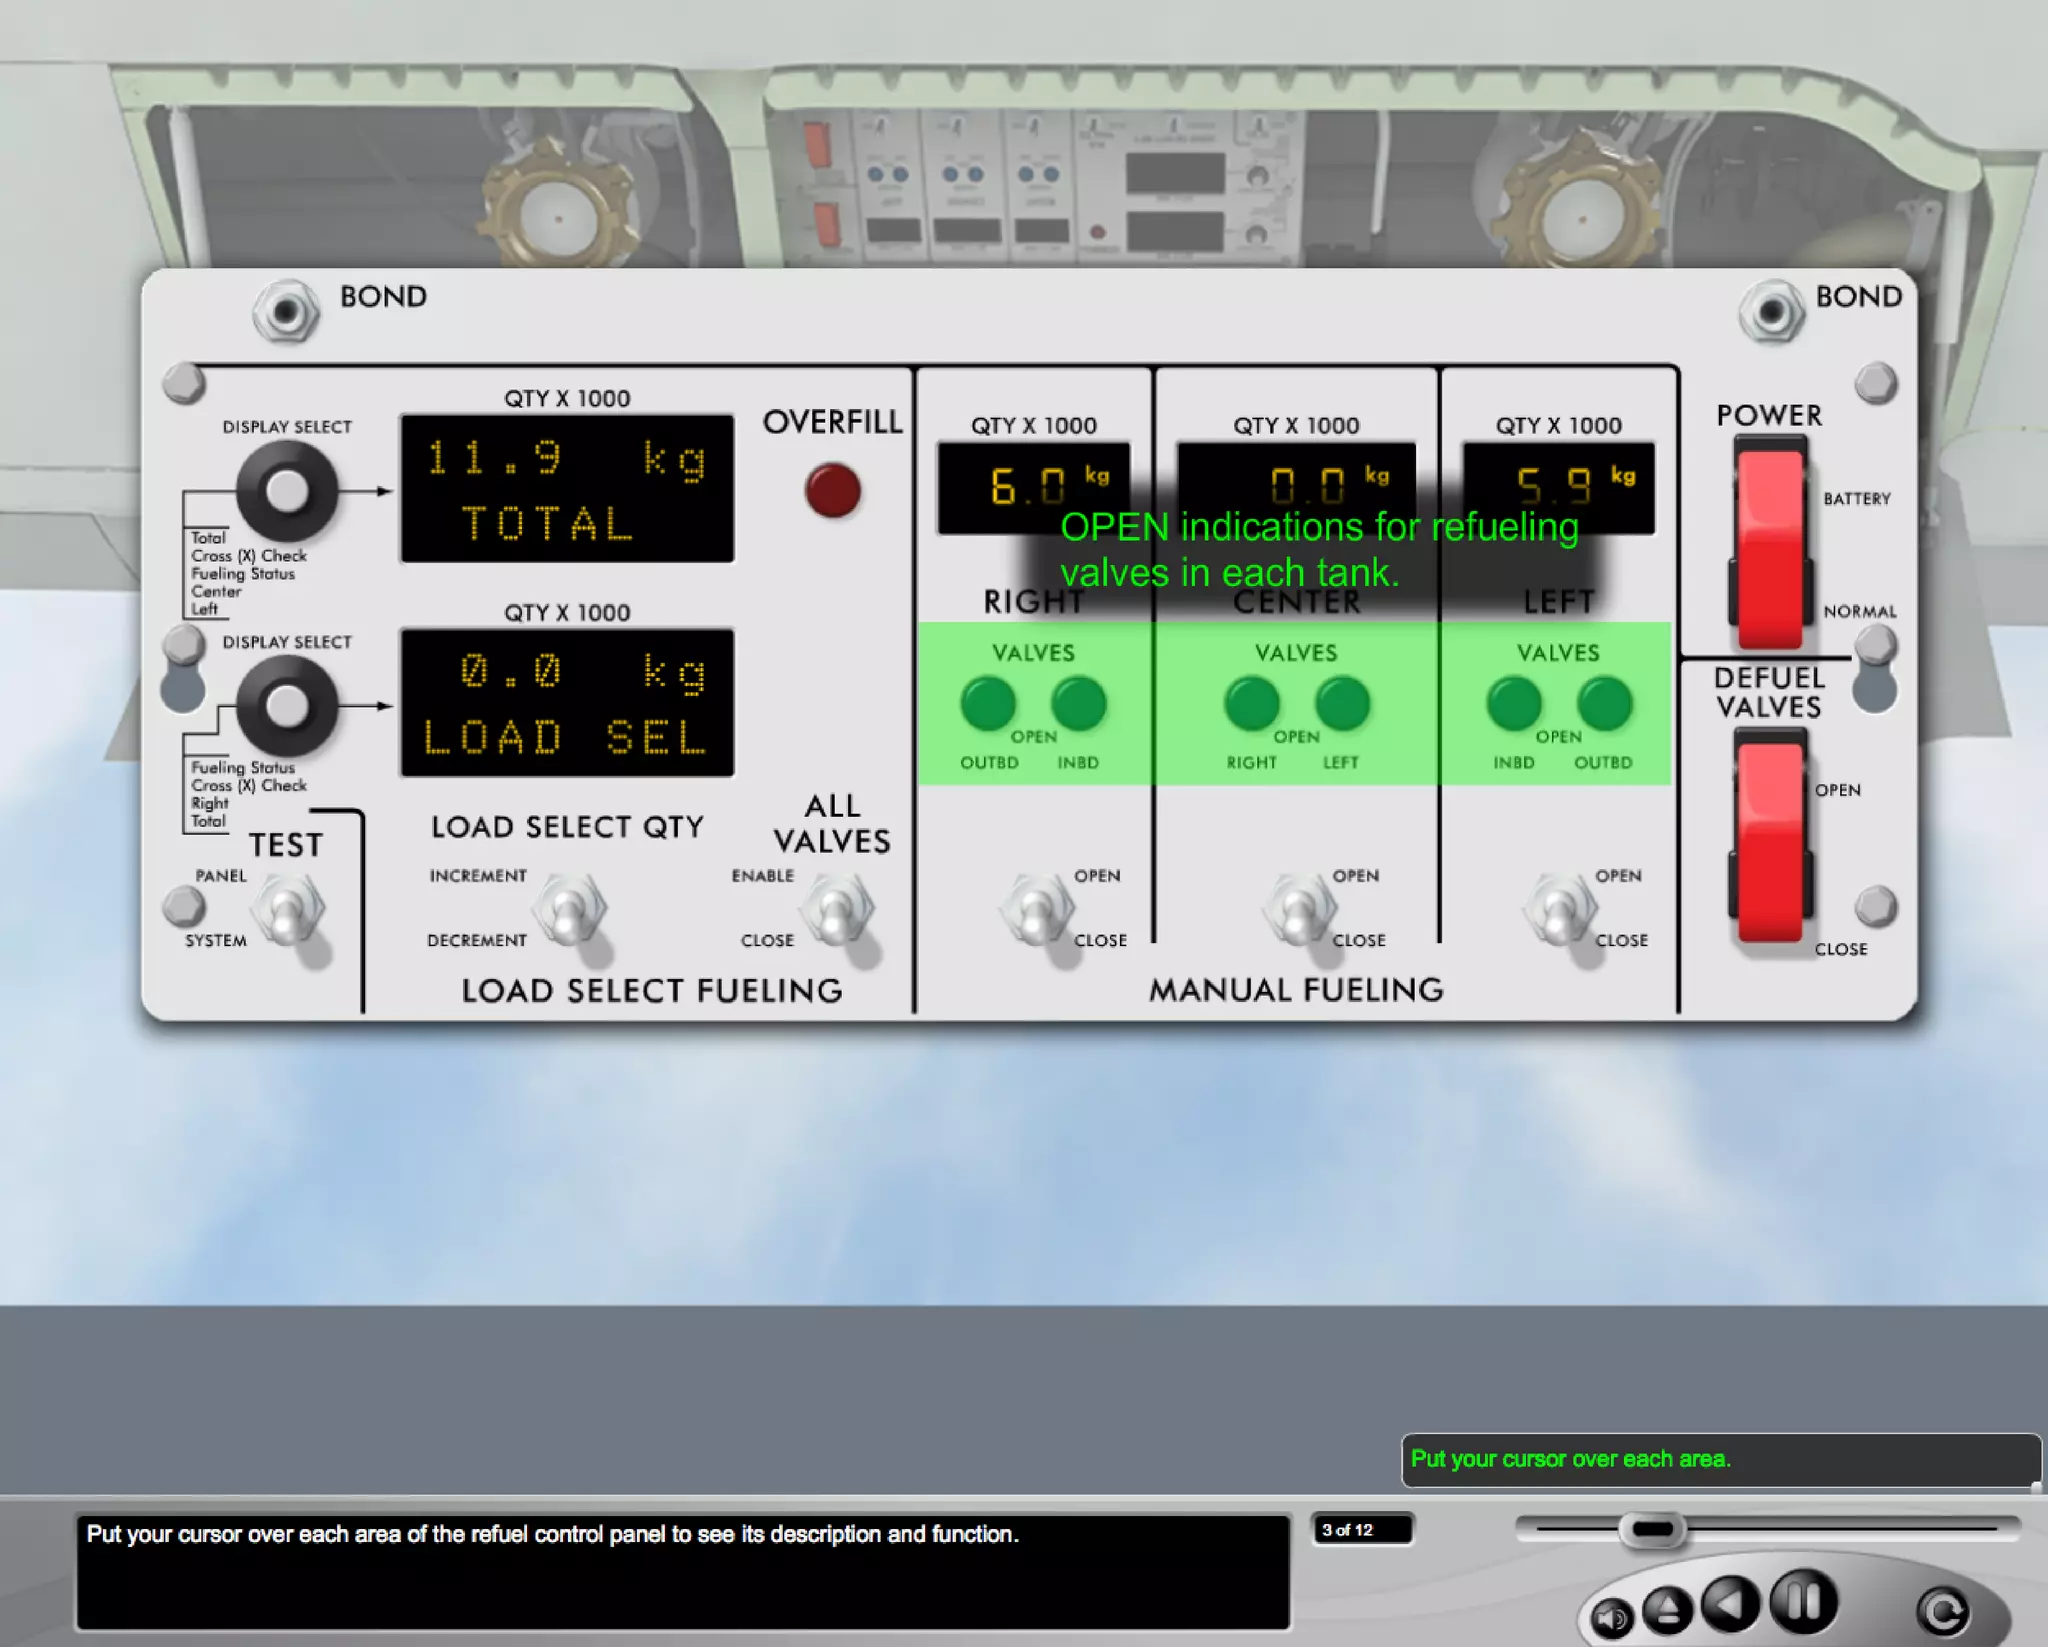Click the instruction text box about refuel control panel
The image size is (2048, 1647).
[x=683, y=1572]
